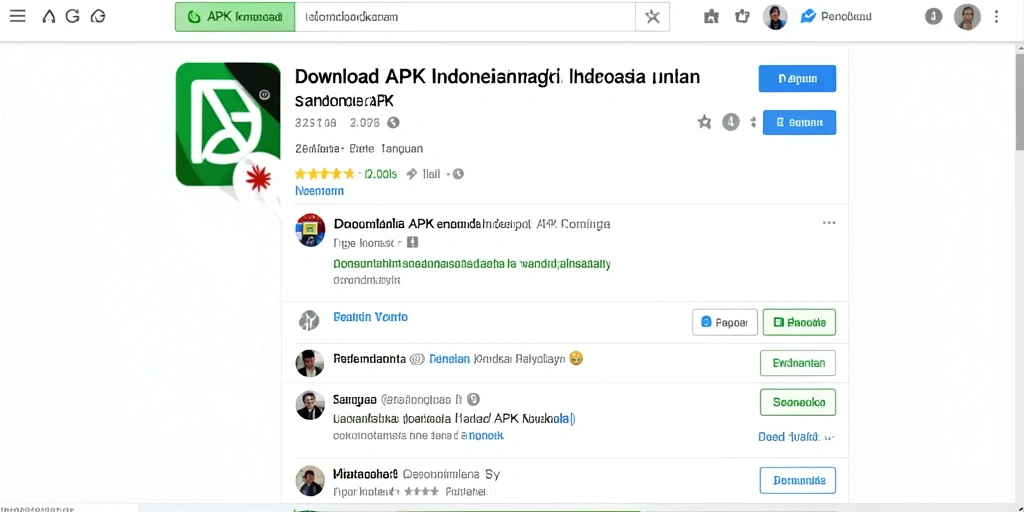Click the avatar in the "Sangpae" row

coord(310,405)
